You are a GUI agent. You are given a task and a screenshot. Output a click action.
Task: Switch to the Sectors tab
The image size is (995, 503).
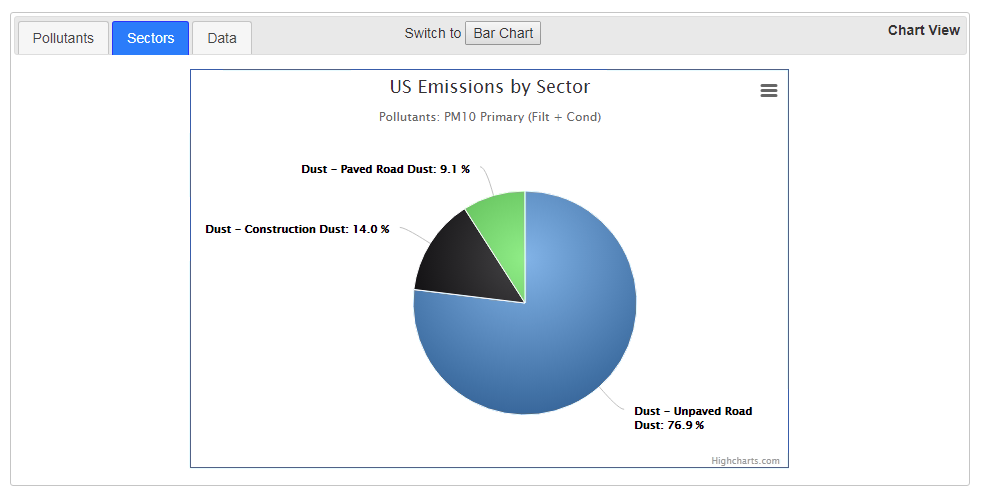tap(150, 38)
